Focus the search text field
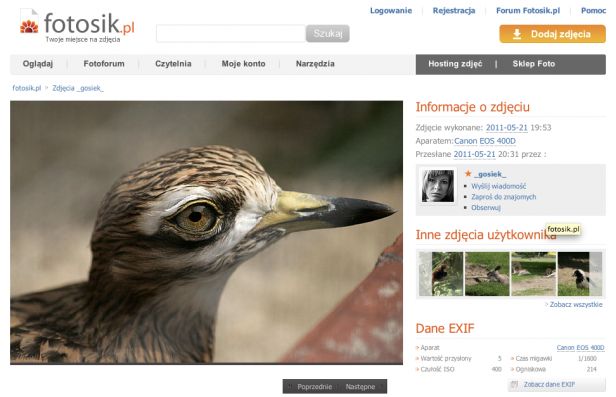Image resolution: width=616 pixels, height=397 pixels. click(x=231, y=34)
